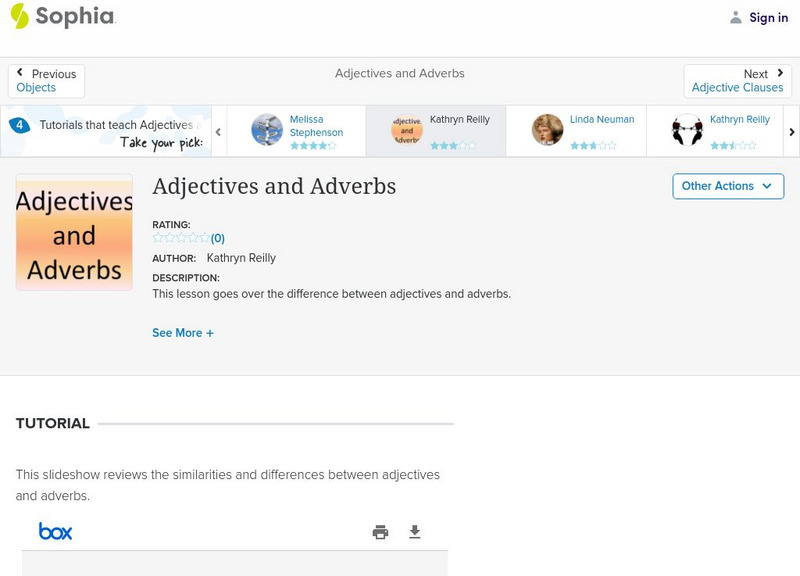The image size is (800, 576).
Task: Go to Previous Objects lesson
Action: (47, 81)
